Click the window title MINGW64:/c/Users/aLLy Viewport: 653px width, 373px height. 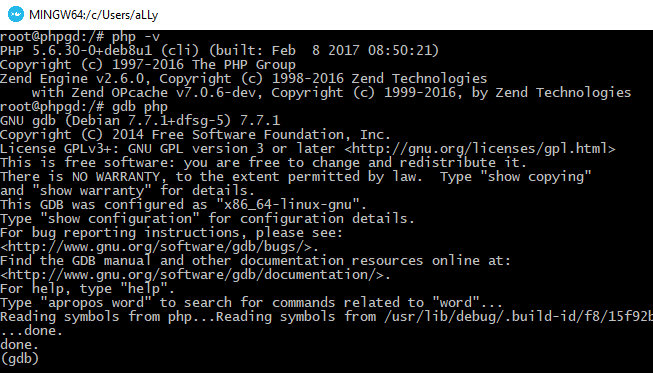94,15
